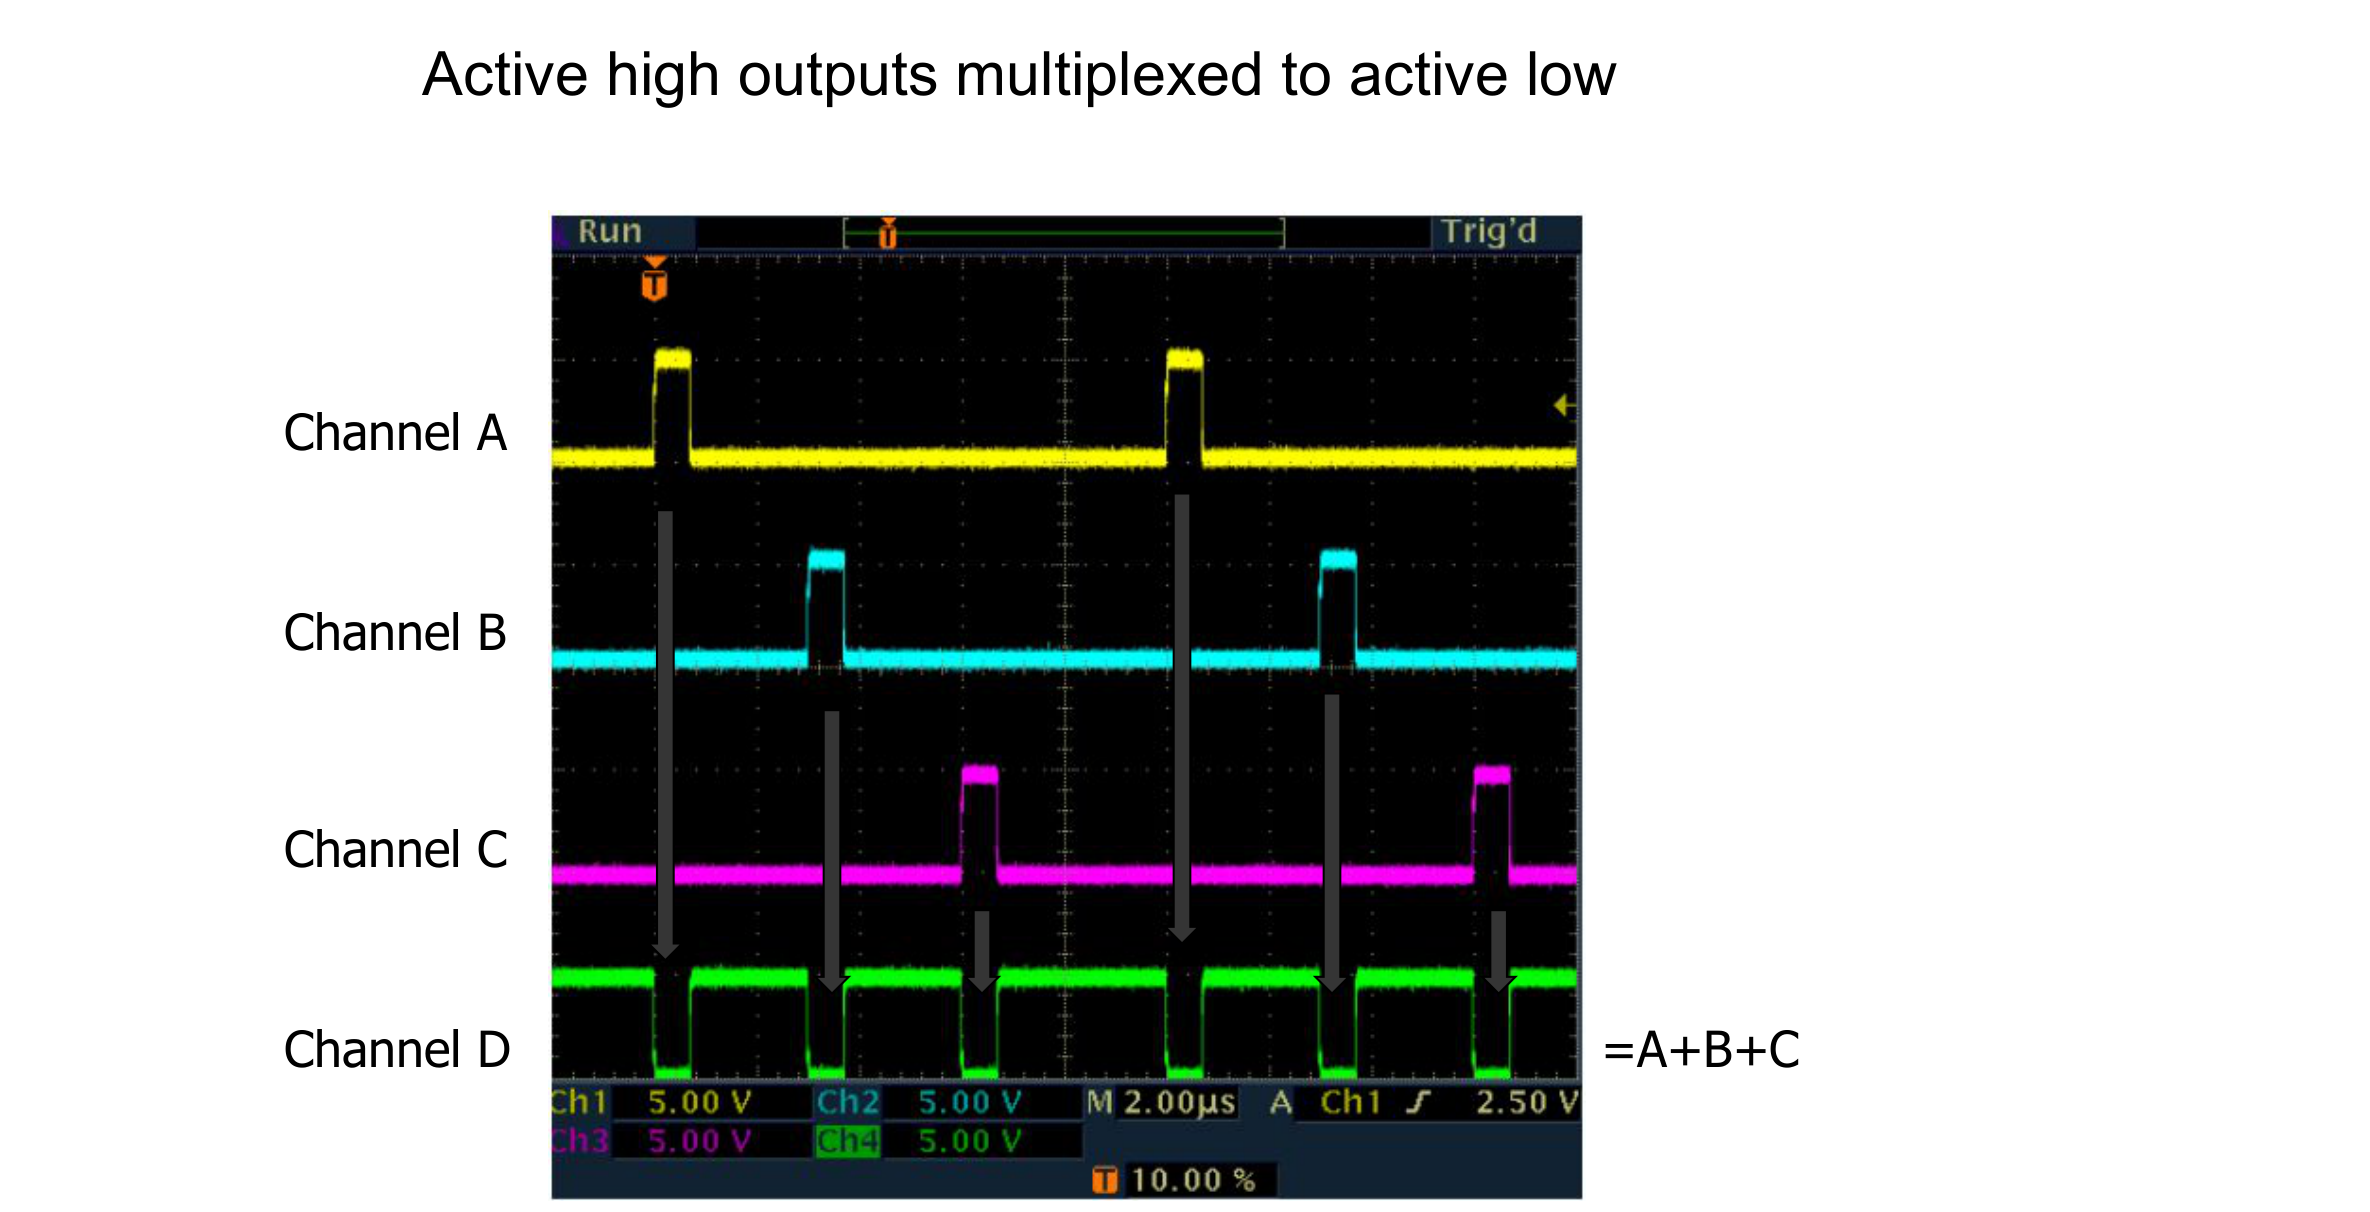2370x1212 pixels.
Task: Click the Ch1 '5.00 V' scale readout
Action: 699,1103
